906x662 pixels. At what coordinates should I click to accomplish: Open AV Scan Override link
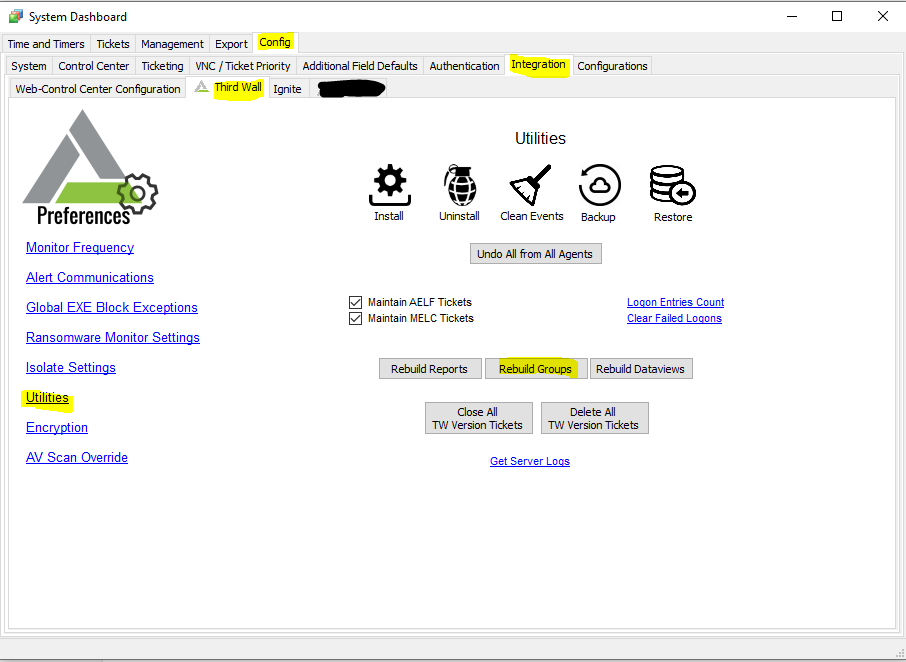(77, 458)
